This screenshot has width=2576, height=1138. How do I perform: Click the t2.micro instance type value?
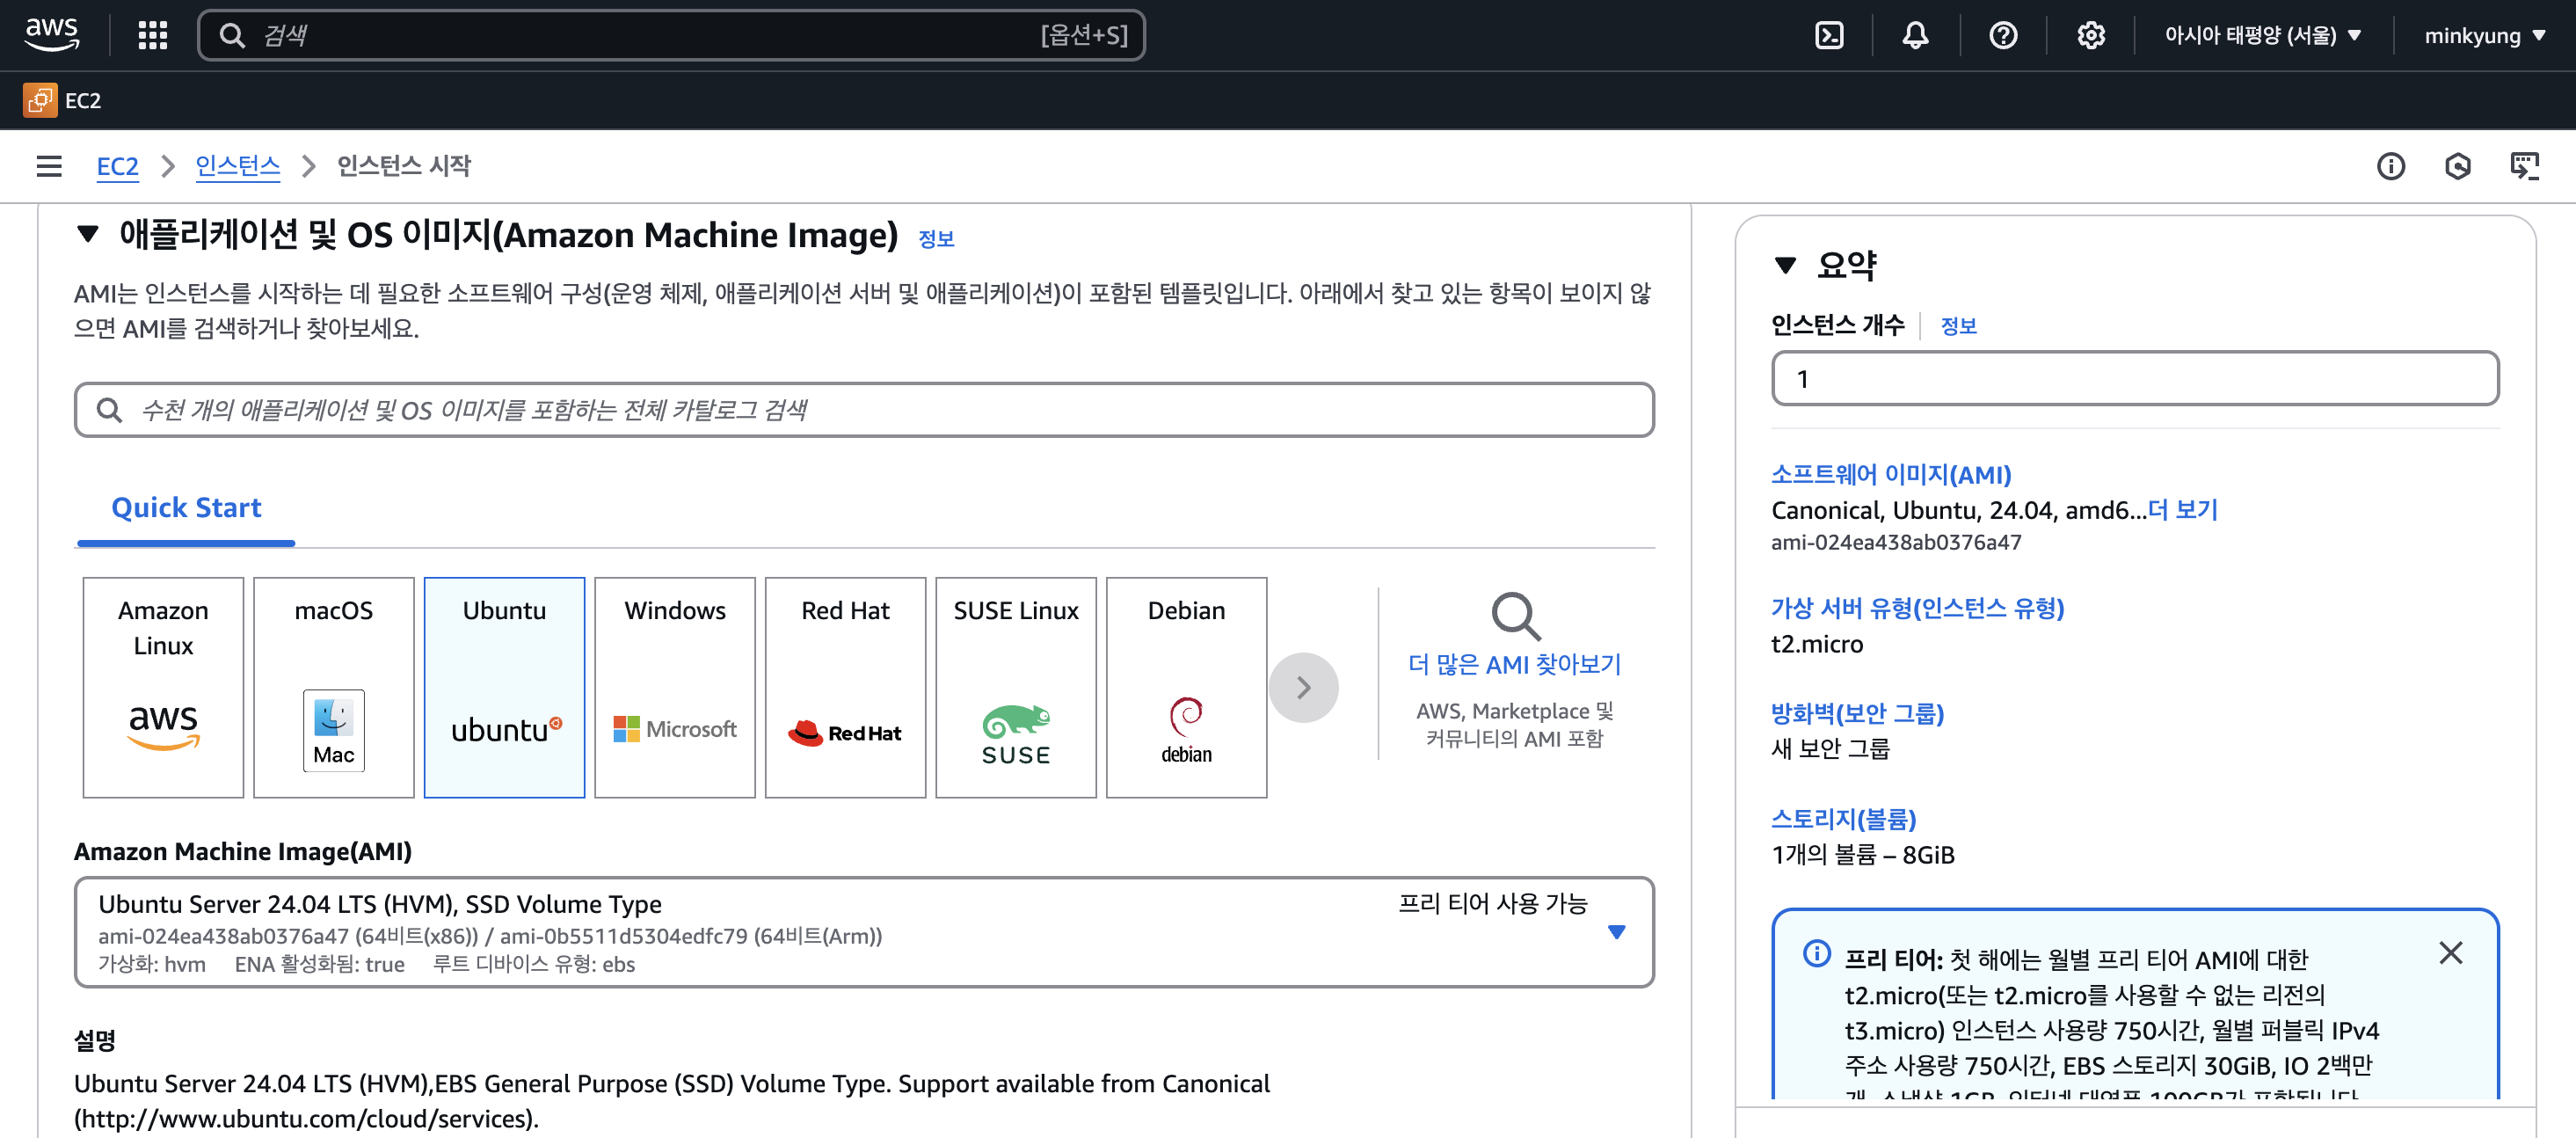click(x=1817, y=644)
